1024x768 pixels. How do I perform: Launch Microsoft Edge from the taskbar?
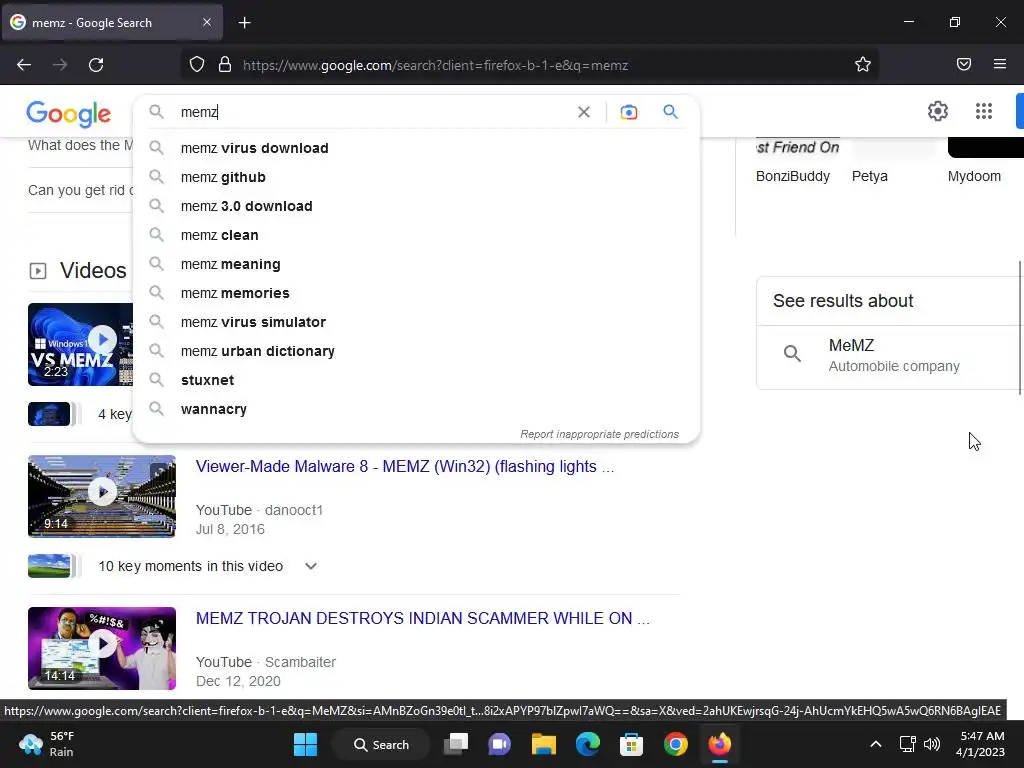coord(588,744)
